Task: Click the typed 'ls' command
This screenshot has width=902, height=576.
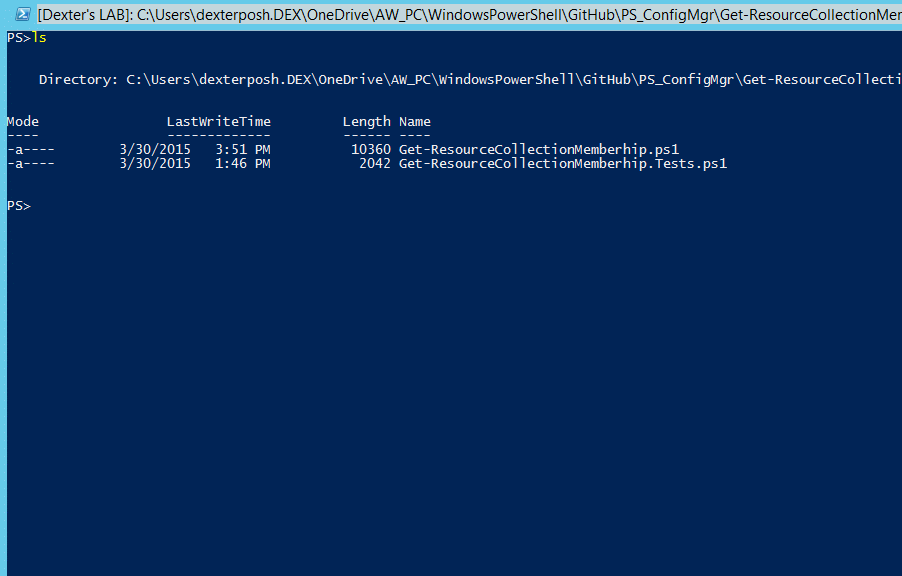Action: tap(39, 38)
